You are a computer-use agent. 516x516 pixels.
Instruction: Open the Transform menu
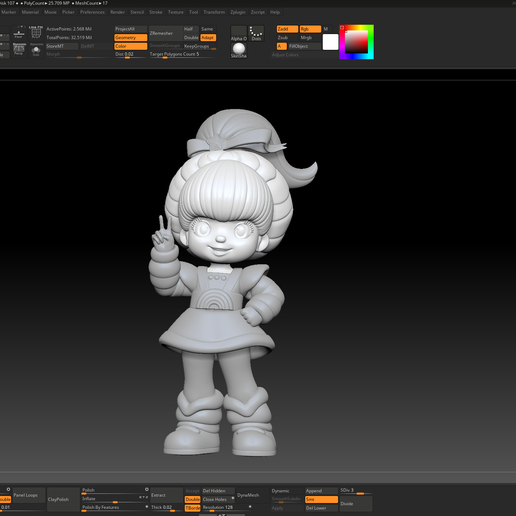[214, 12]
